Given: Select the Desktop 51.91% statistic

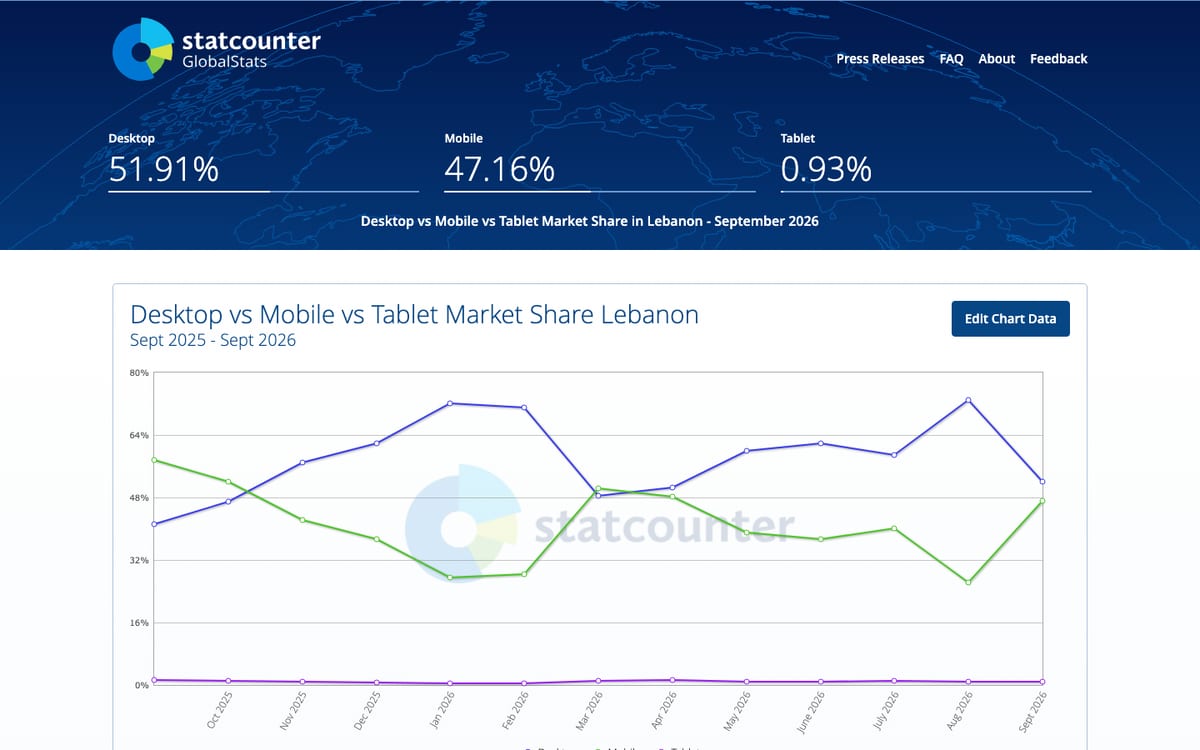Looking at the screenshot, I should [x=263, y=161].
